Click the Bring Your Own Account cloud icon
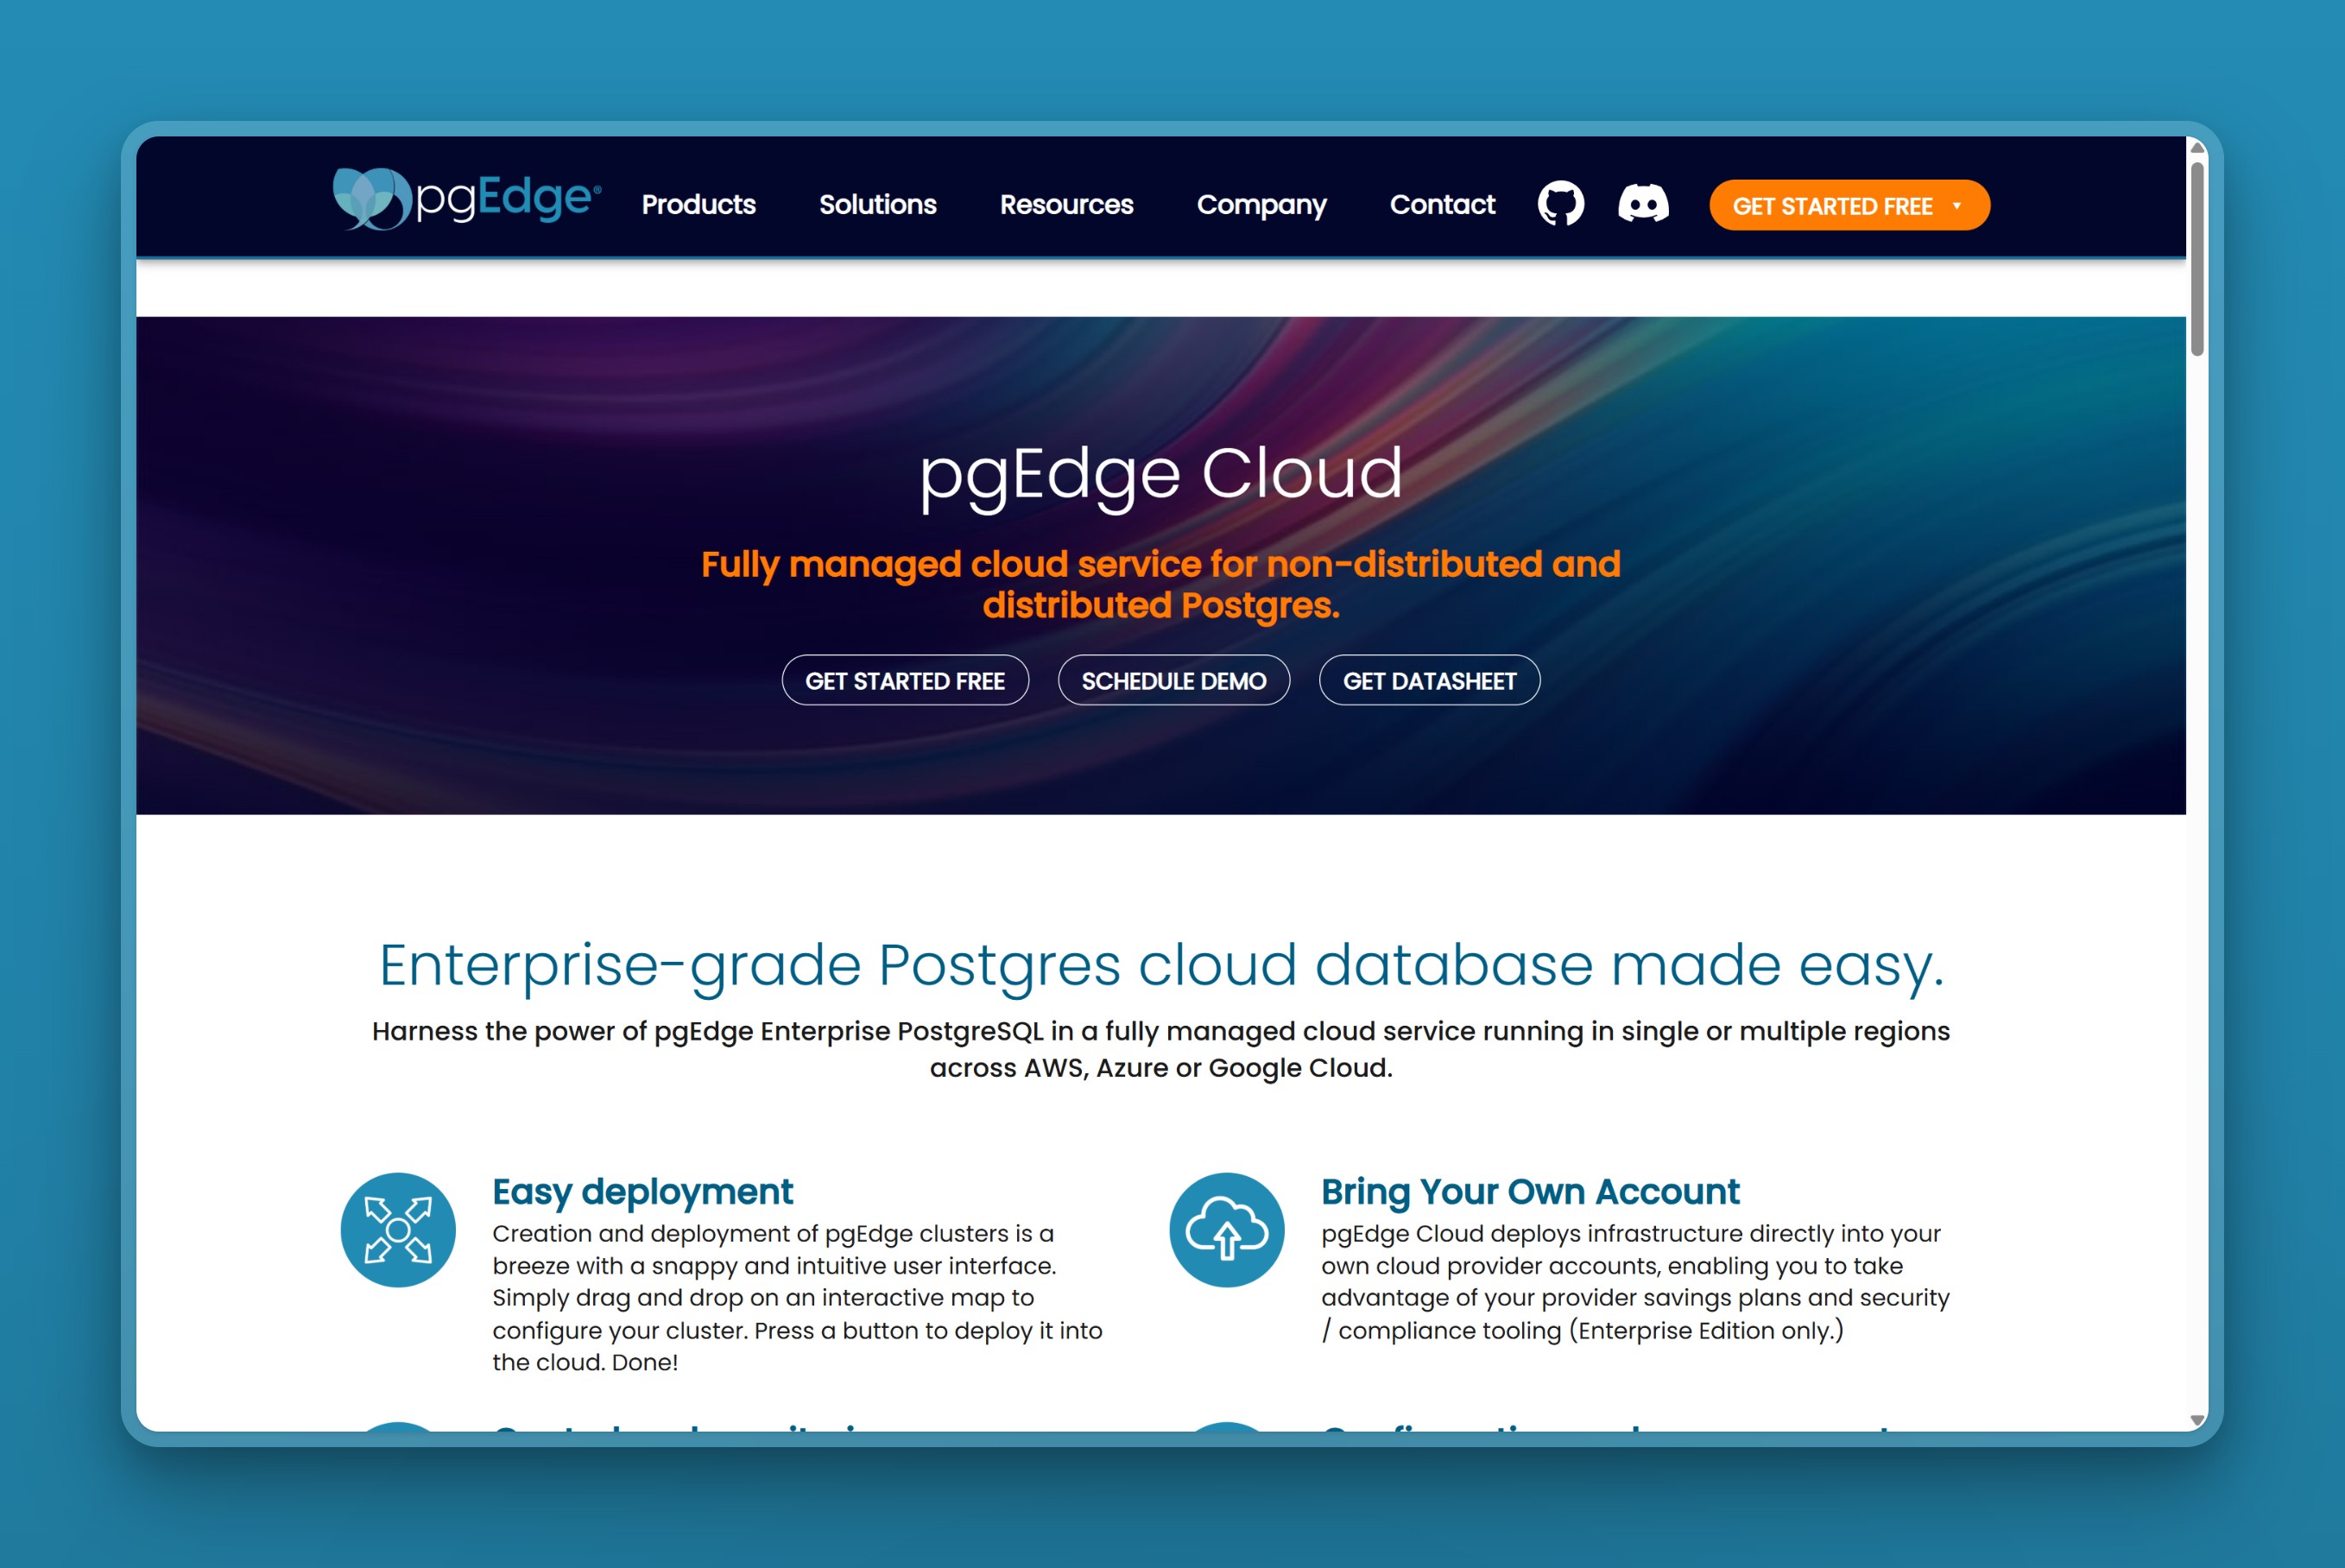Viewport: 2345px width, 1568px height. pyautogui.click(x=1227, y=1230)
